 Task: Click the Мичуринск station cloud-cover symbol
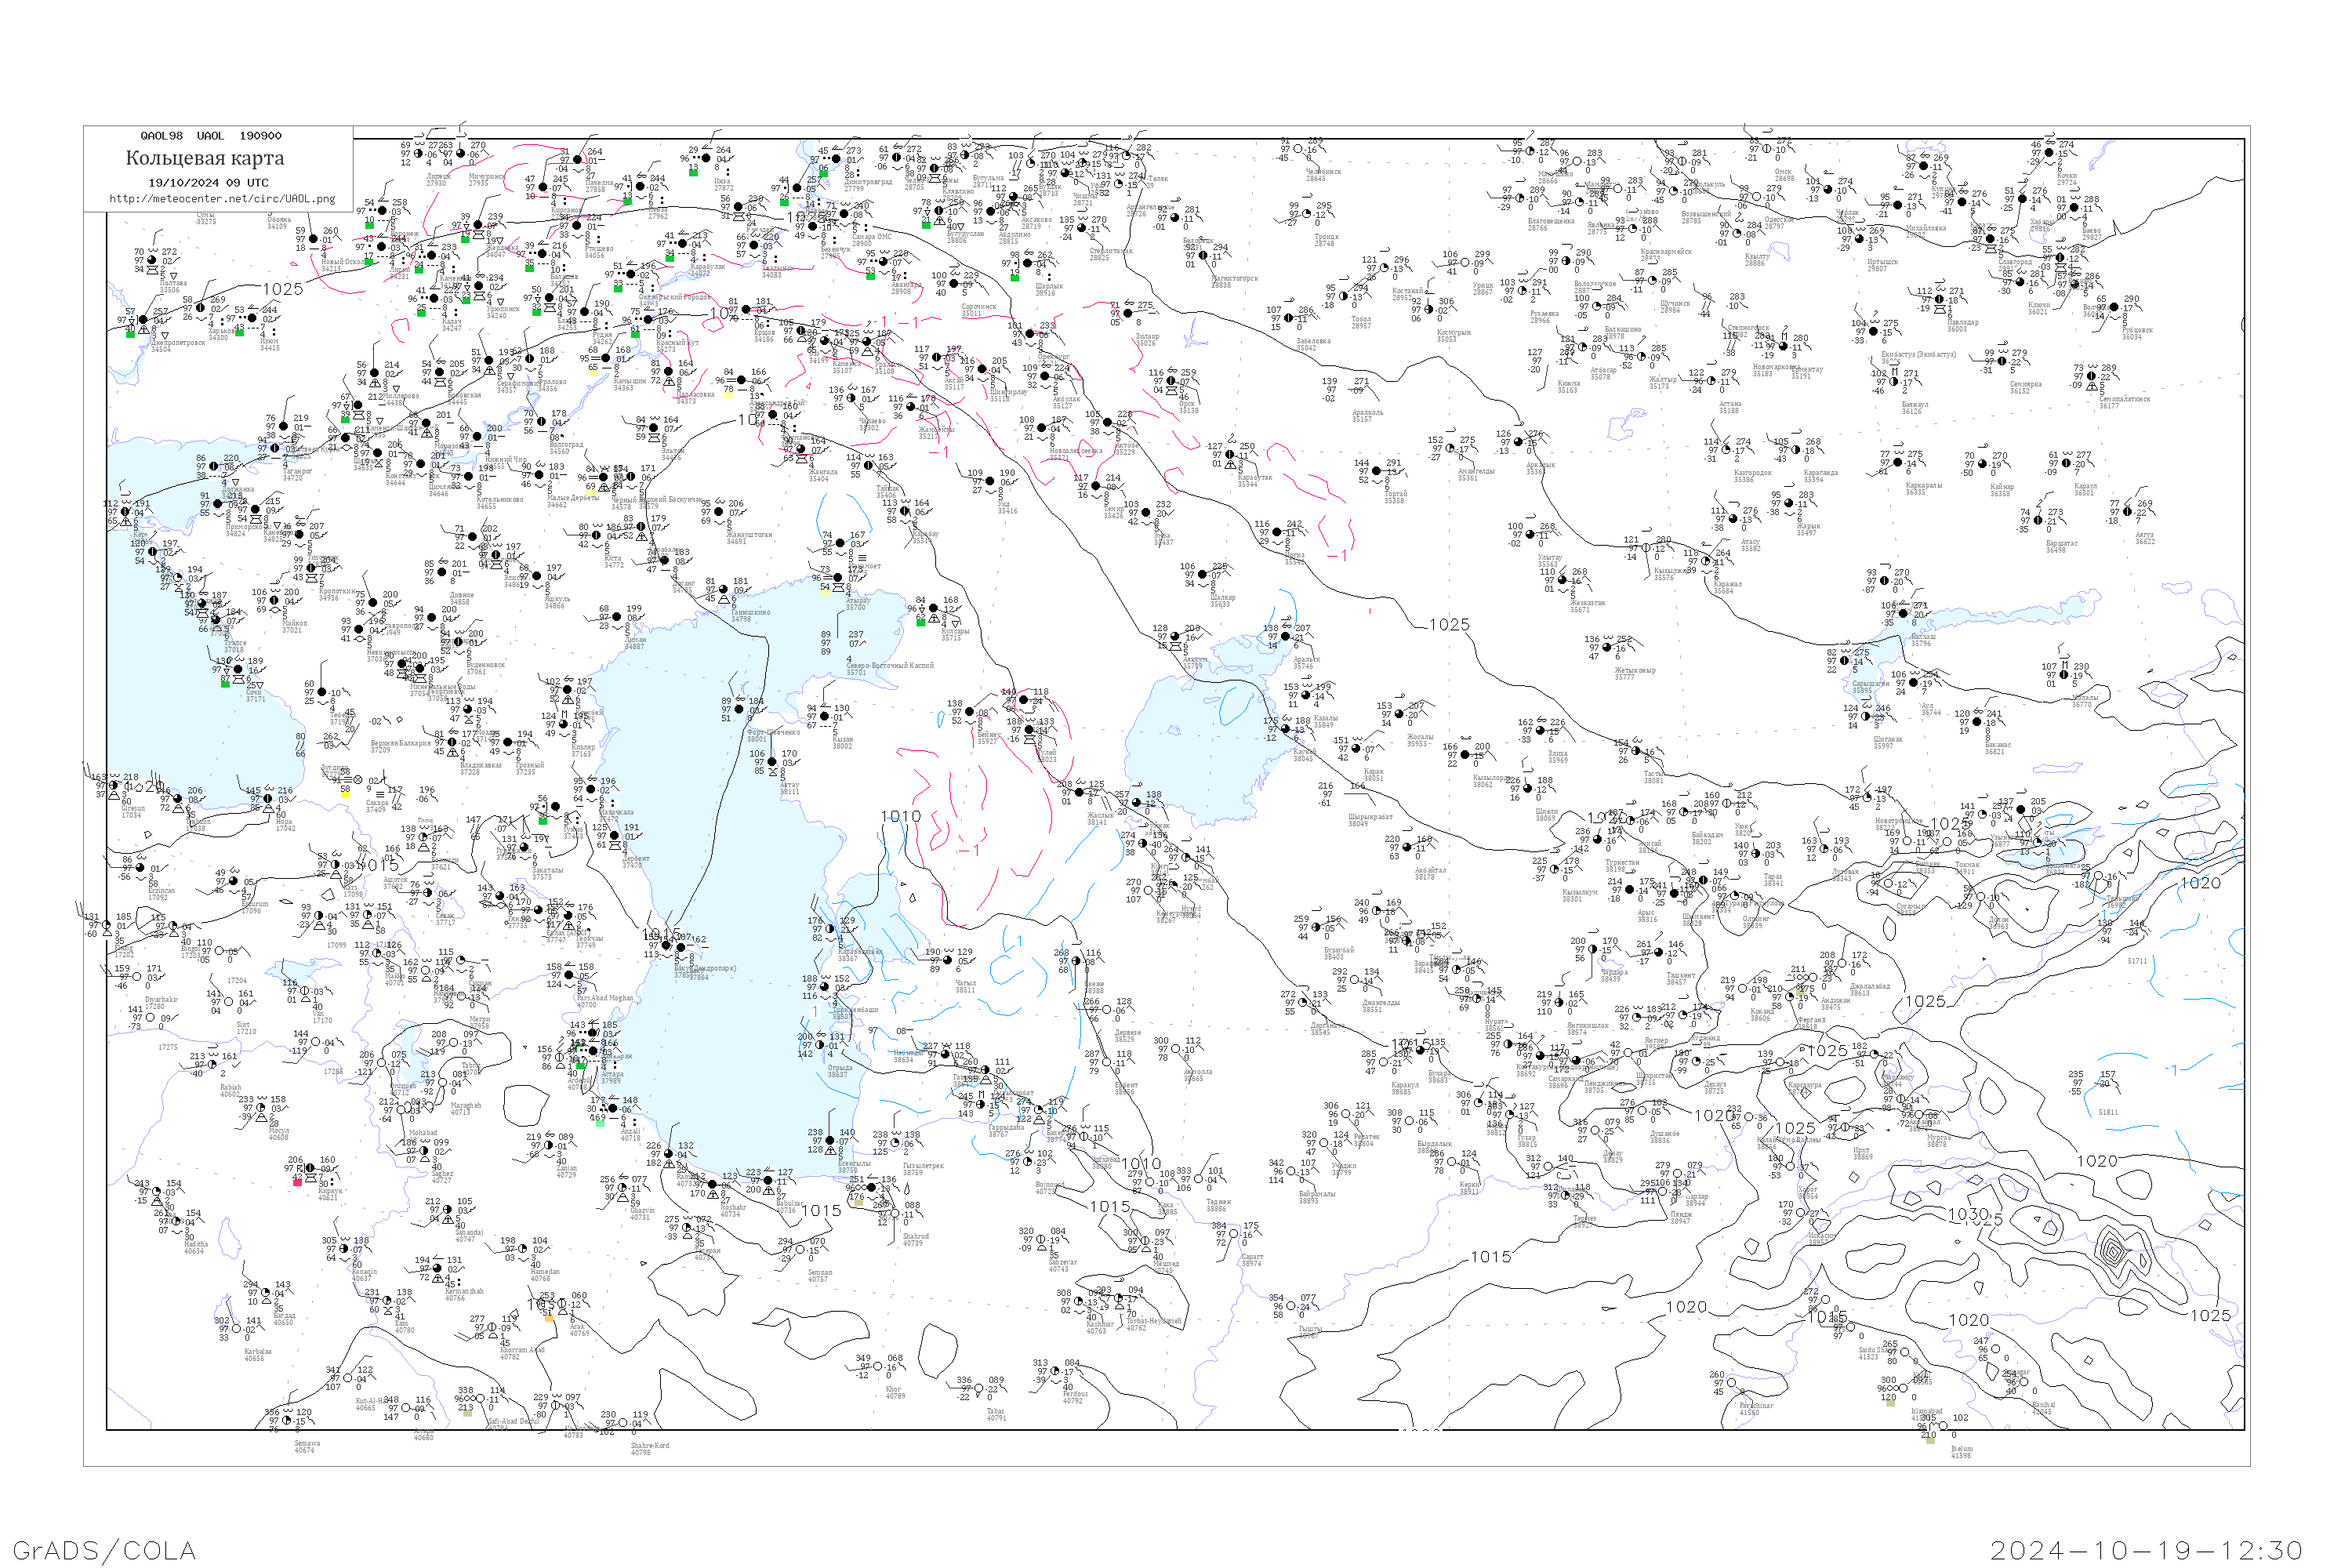[x=460, y=154]
